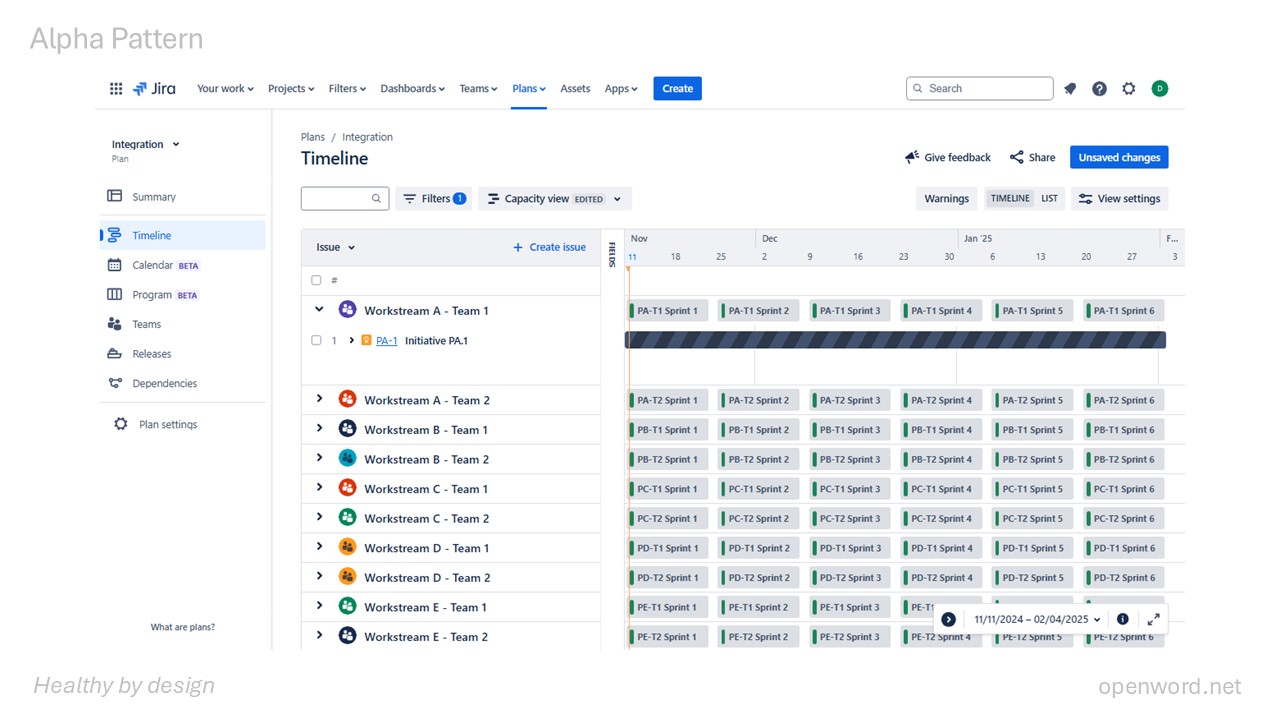Expand the Workstream B - Team 1 group
Screen dimensions: 1280x720
tap(319, 428)
